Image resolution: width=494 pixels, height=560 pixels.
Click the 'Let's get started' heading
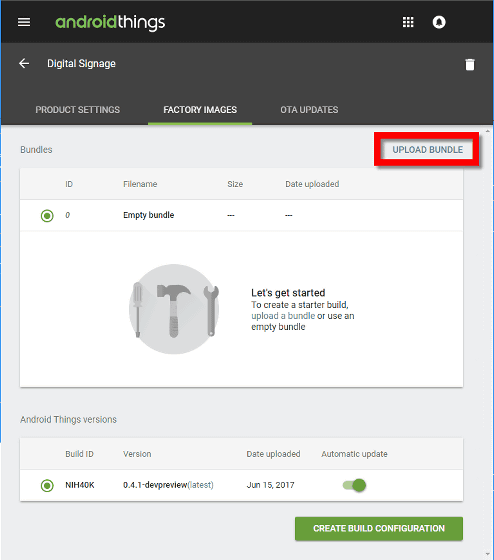288,293
